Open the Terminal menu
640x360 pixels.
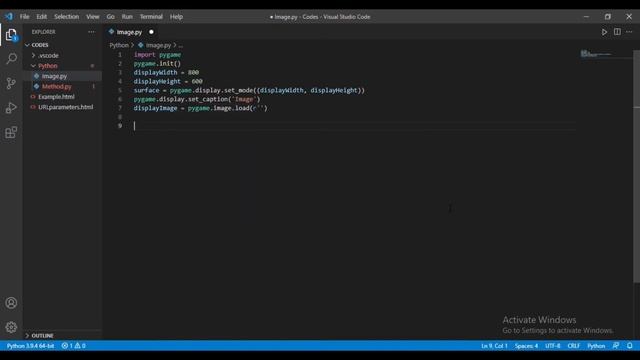click(x=151, y=17)
